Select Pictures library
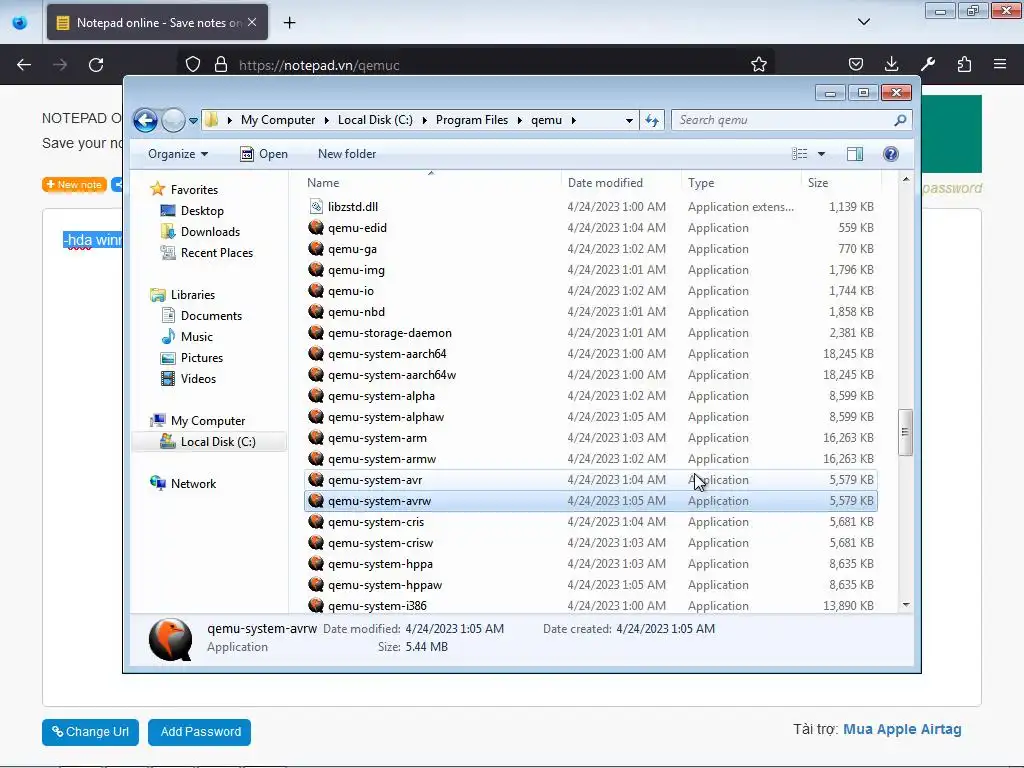Image resolution: width=1024 pixels, height=768 pixels. pyautogui.click(x=201, y=358)
